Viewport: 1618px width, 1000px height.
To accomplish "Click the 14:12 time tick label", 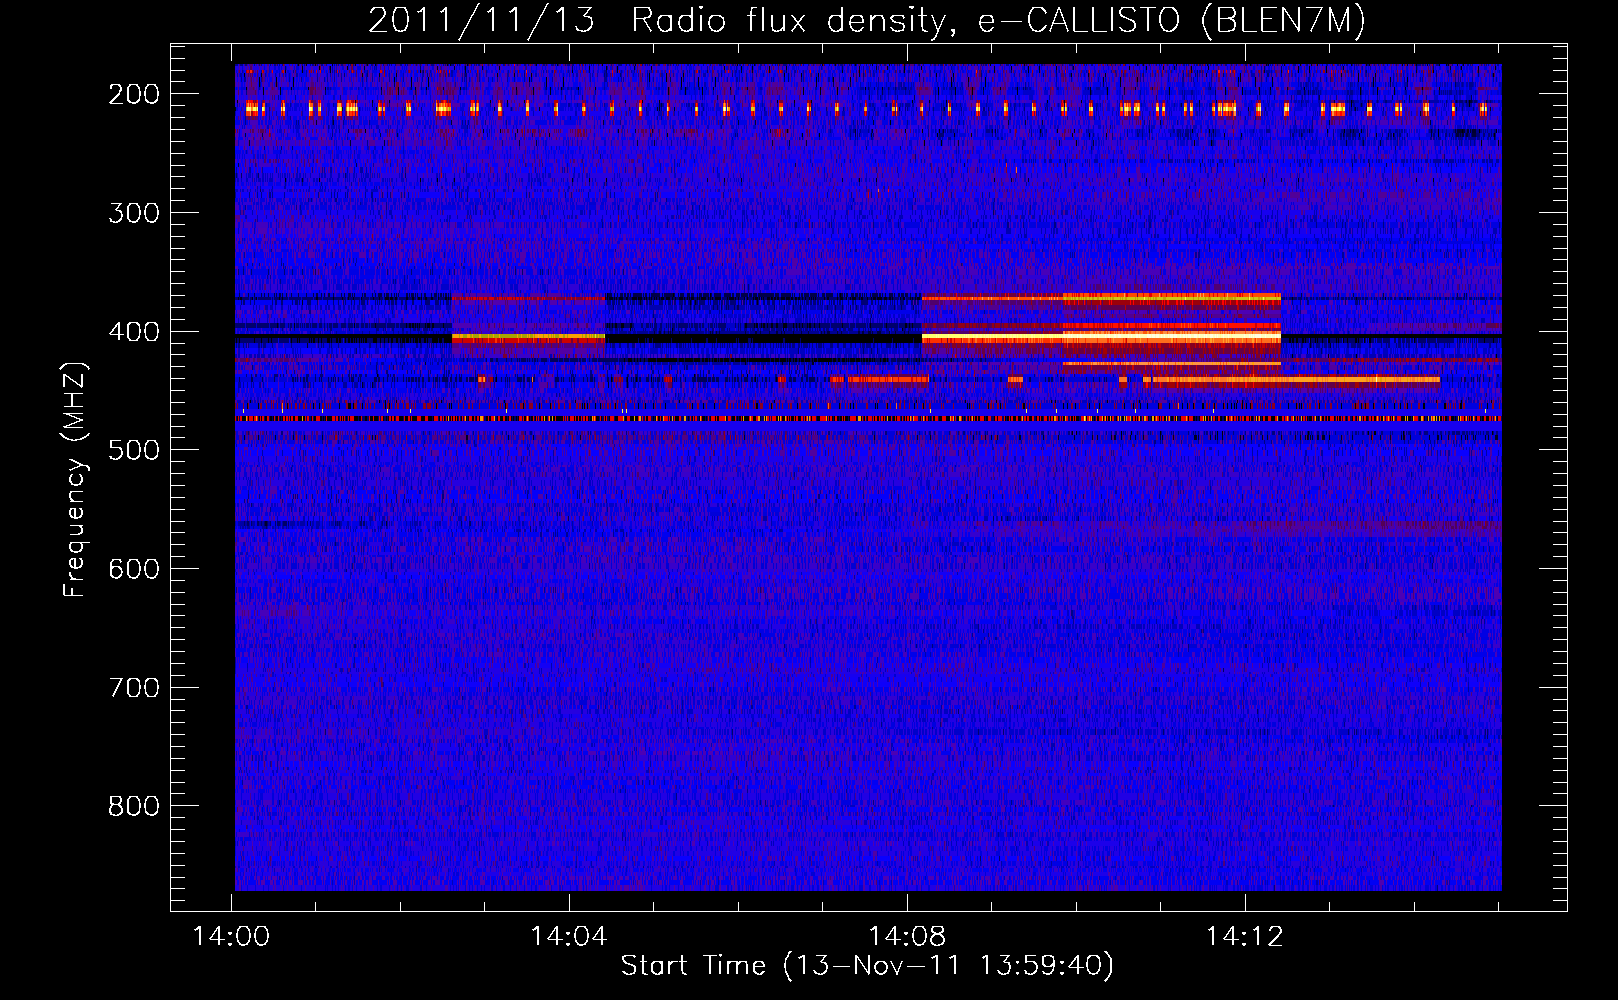I will (1245, 937).
